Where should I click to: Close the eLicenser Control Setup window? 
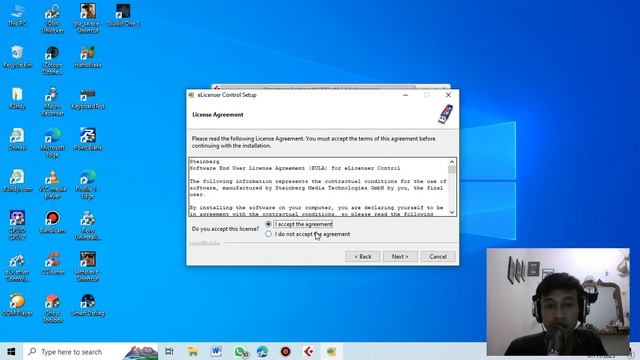coord(448,95)
